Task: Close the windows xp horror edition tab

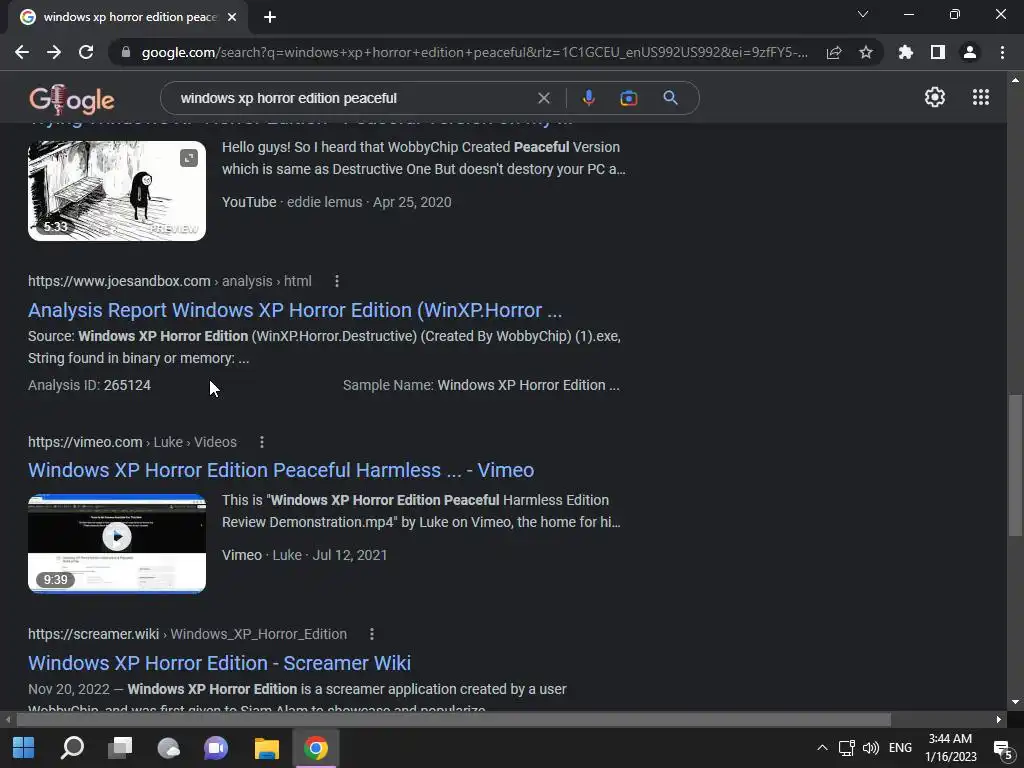Action: pyautogui.click(x=232, y=17)
